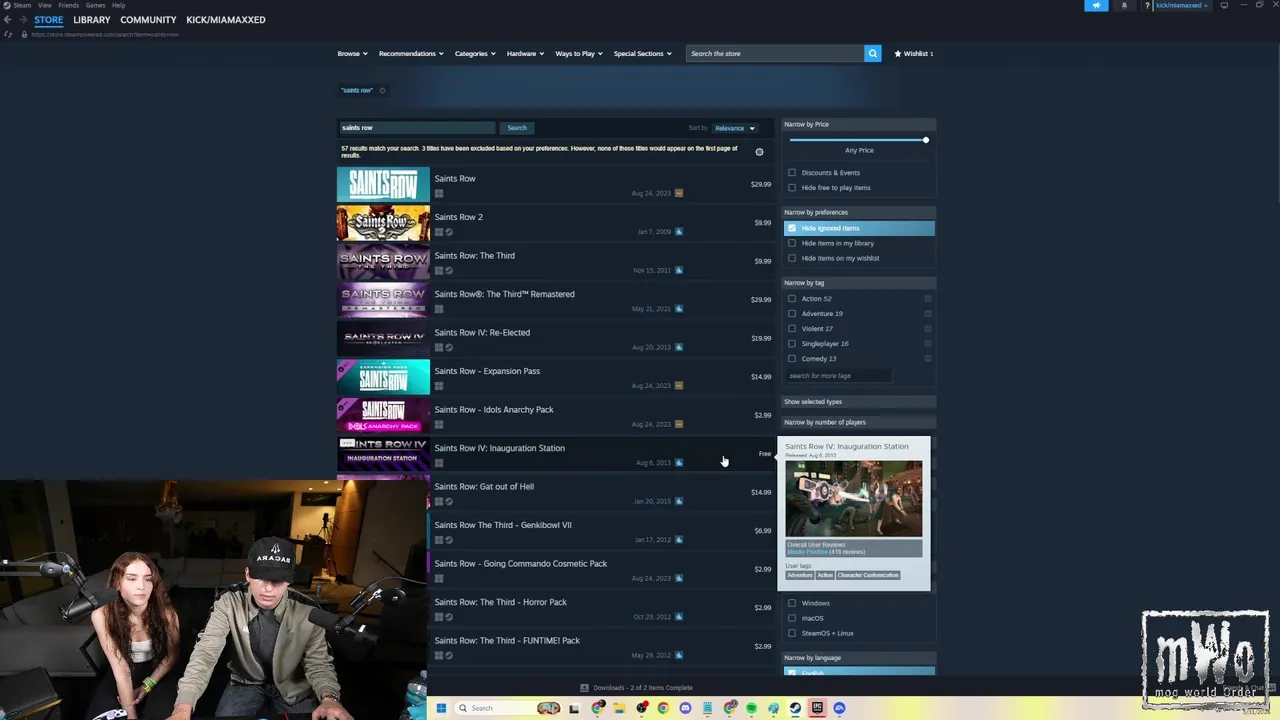Click the magnifier search button in store bar

click(873, 53)
